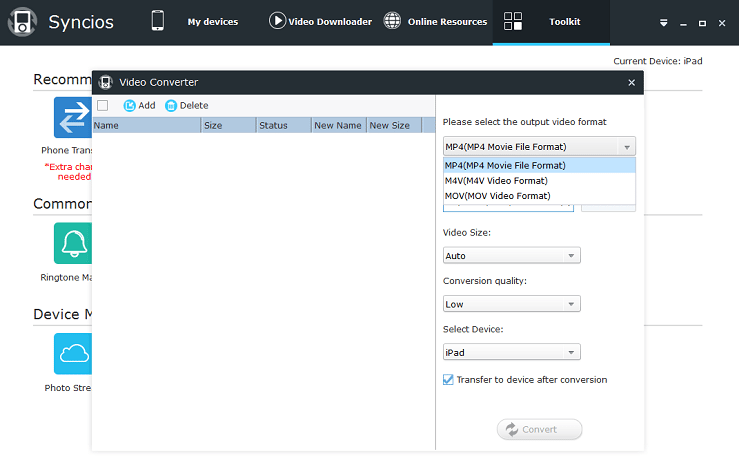This screenshot has width=739, height=465.
Task: Open the Phone Transfer tool icon
Action: point(73,117)
